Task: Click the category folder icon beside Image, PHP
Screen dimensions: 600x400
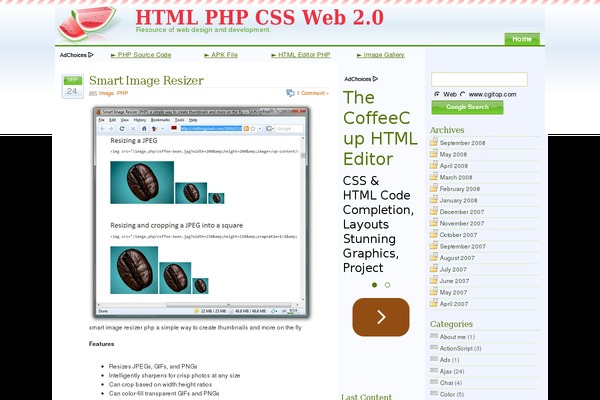Action: [93, 93]
